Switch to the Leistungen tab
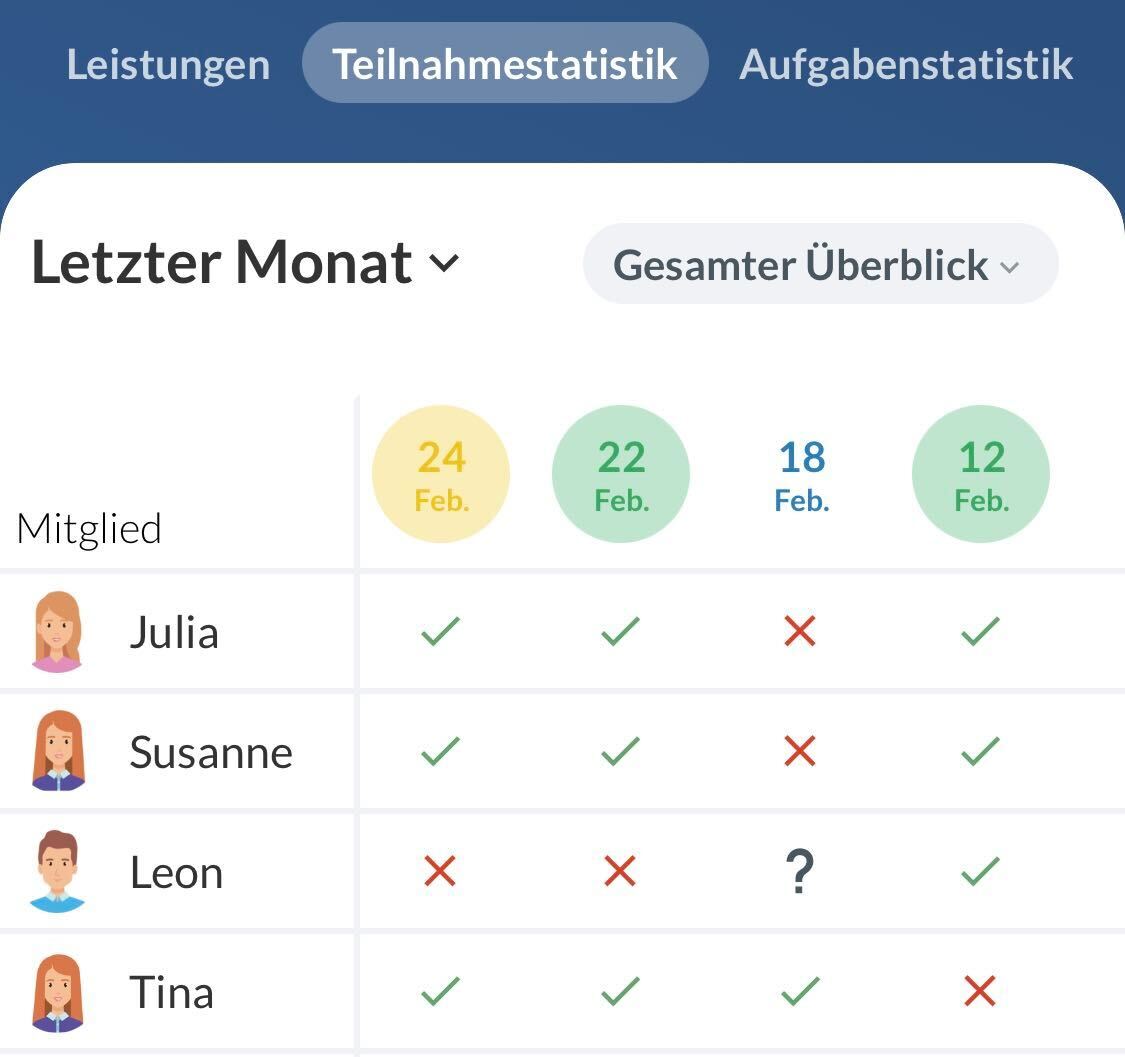Screen dimensions: 1125x1057 pyautogui.click(x=168, y=64)
